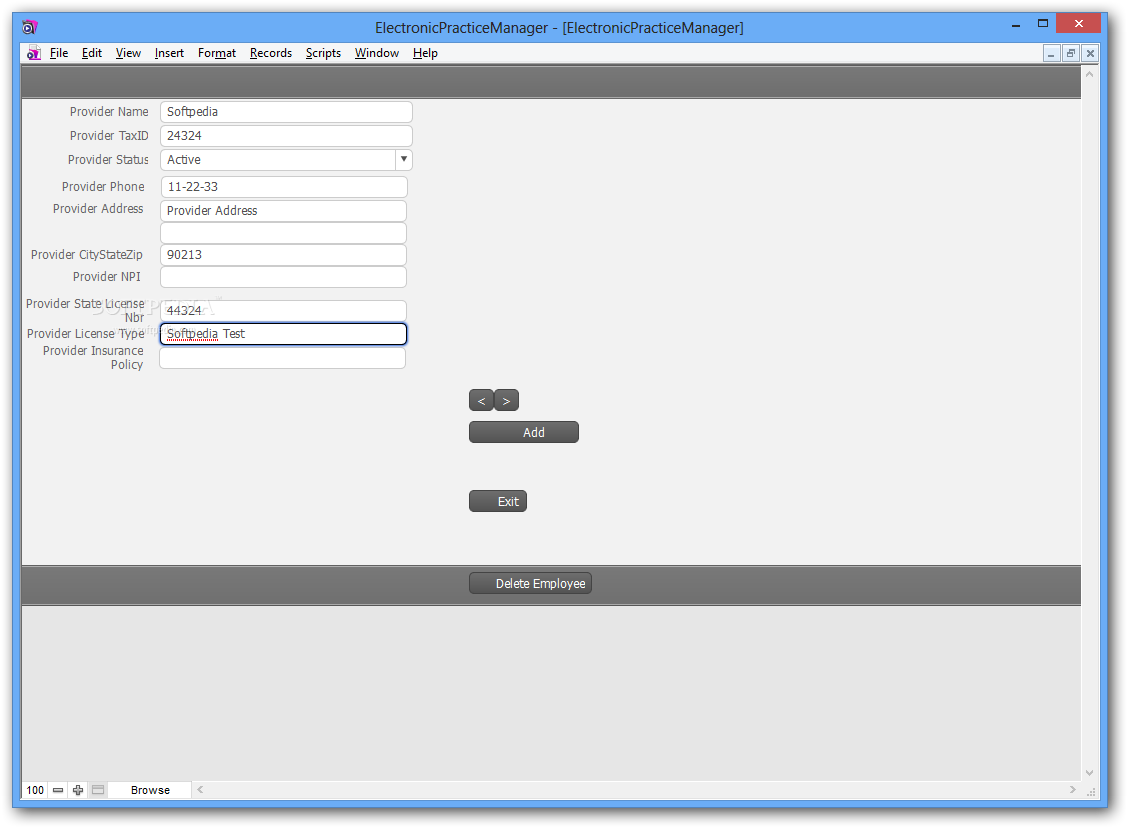The image size is (1128, 828).
Task: Minimize the inner document window
Action: (x=1052, y=53)
